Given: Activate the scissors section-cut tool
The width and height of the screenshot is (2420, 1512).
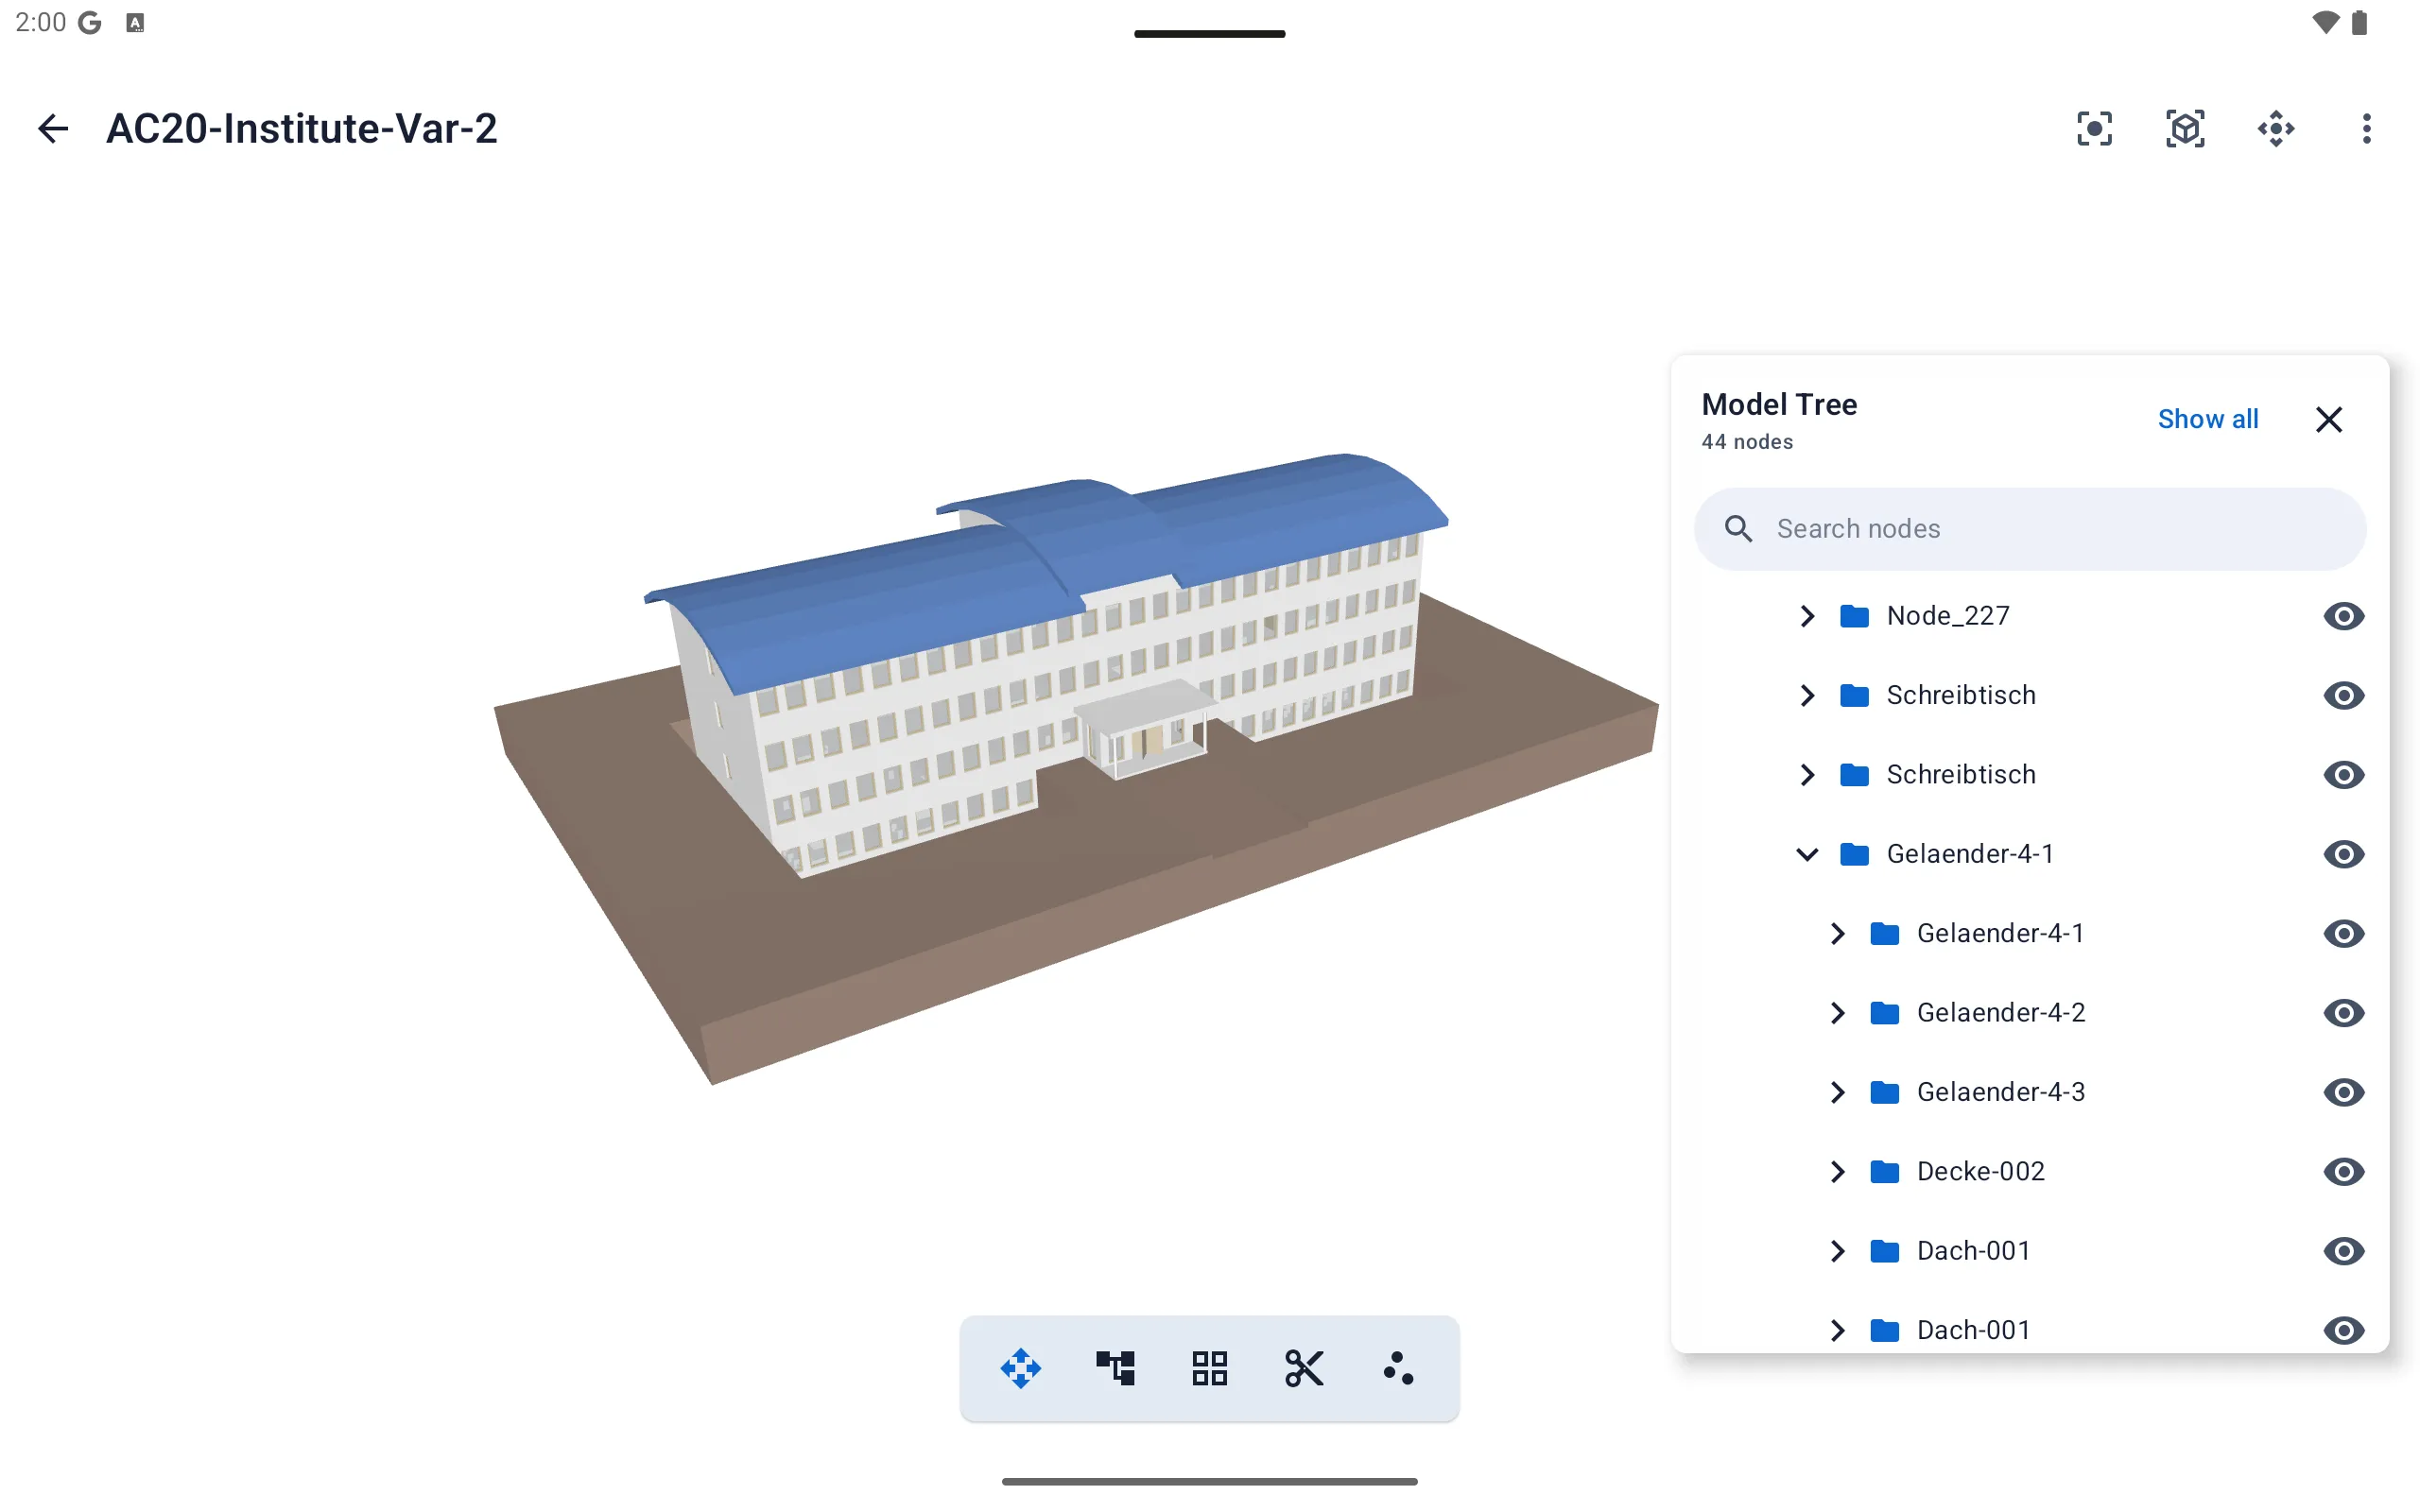Looking at the screenshot, I should pos(1304,1368).
